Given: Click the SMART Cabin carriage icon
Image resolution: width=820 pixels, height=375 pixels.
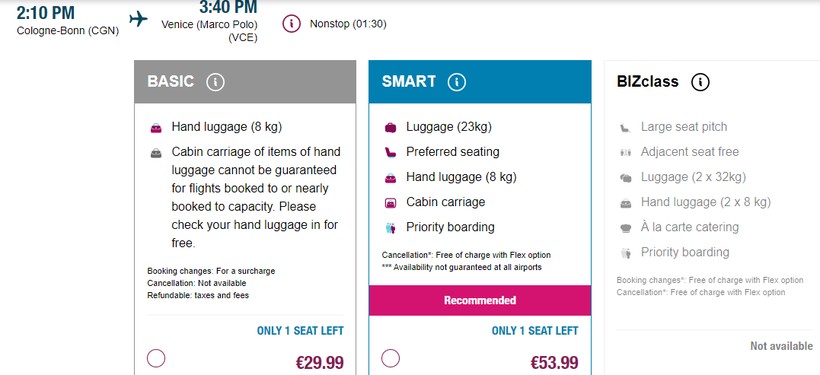Looking at the screenshot, I should [390, 203].
